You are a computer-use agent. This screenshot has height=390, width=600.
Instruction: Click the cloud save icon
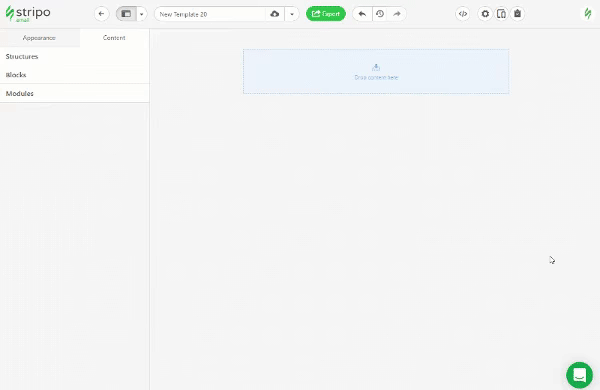[x=275, y=14]
